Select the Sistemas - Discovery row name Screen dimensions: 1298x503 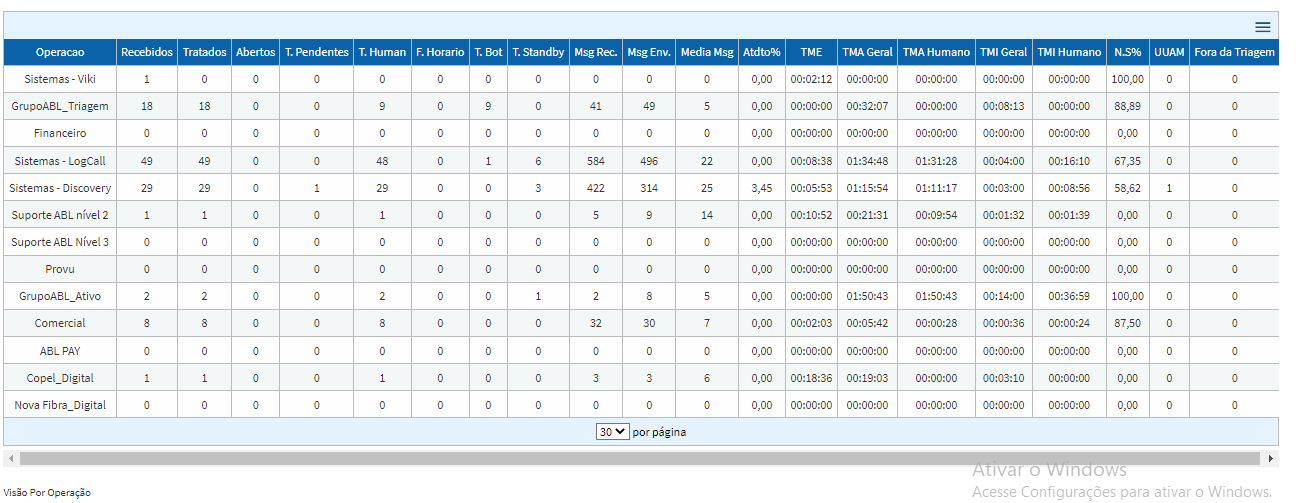pyautogui.click(x=60, y=188)
